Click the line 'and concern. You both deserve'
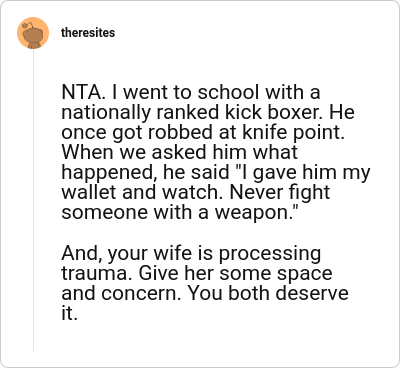400x368 pixels. [x=205, y=293]
